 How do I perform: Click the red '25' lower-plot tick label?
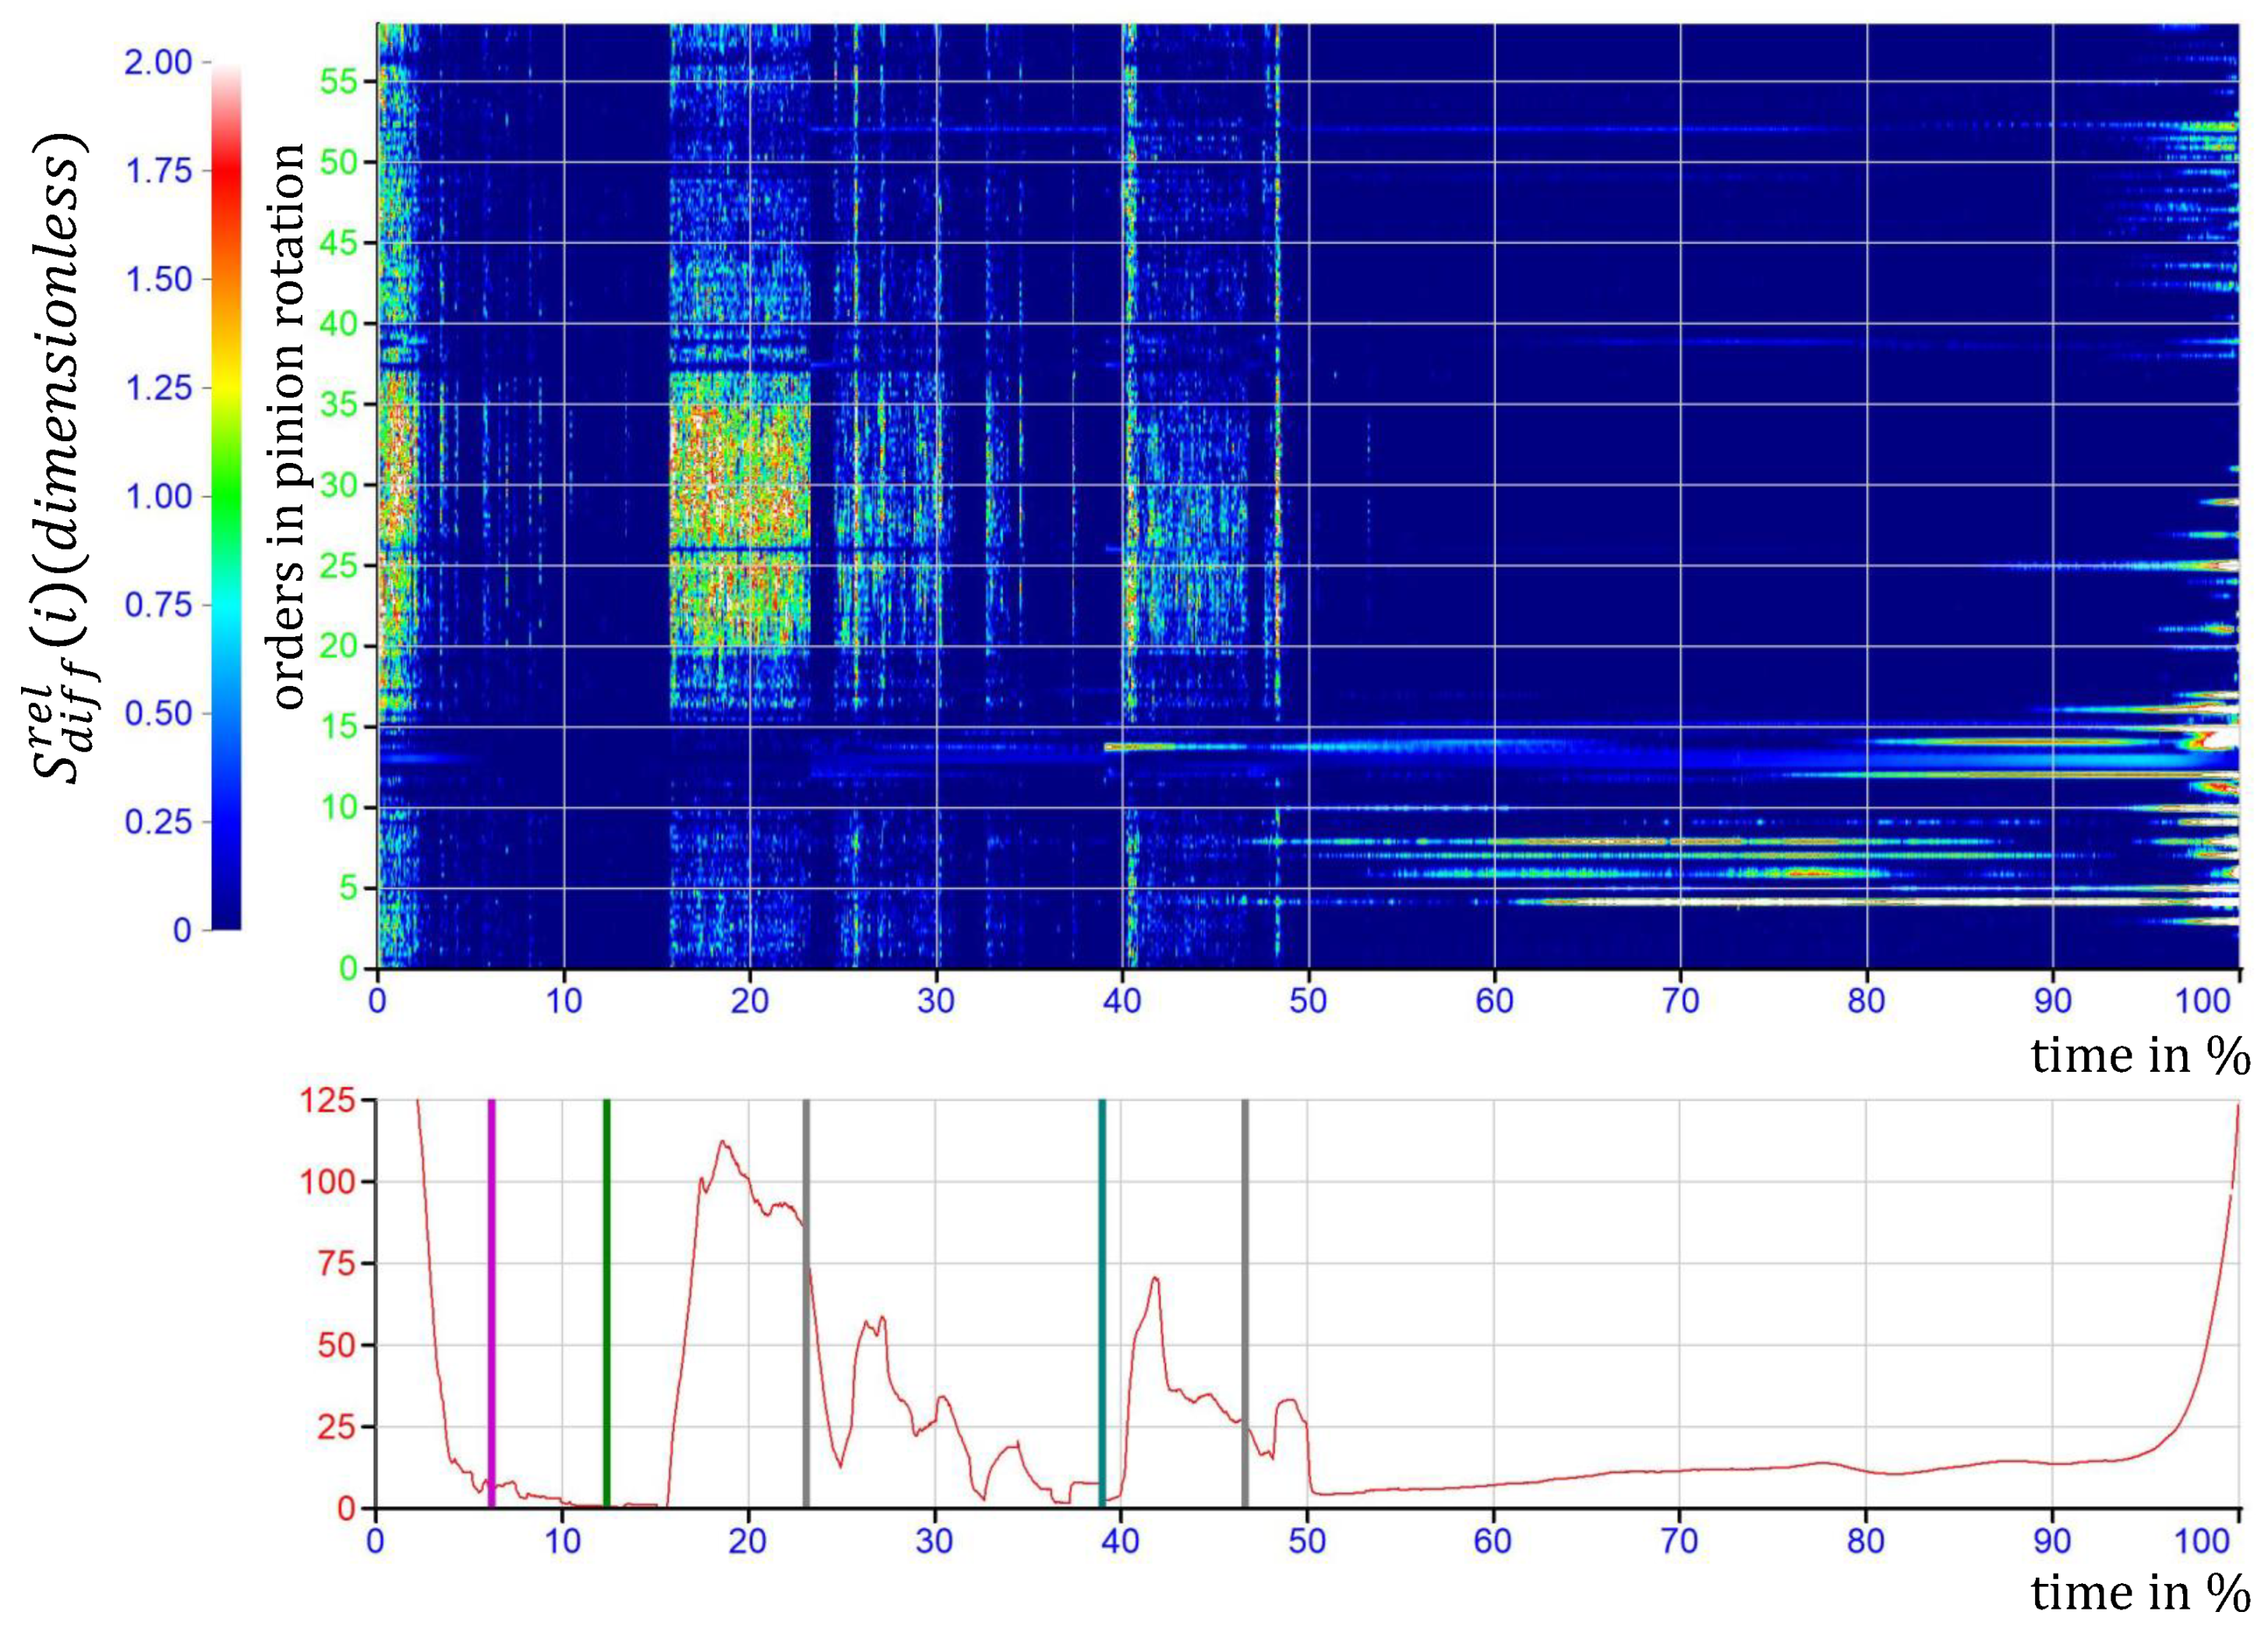(336, 1426)
